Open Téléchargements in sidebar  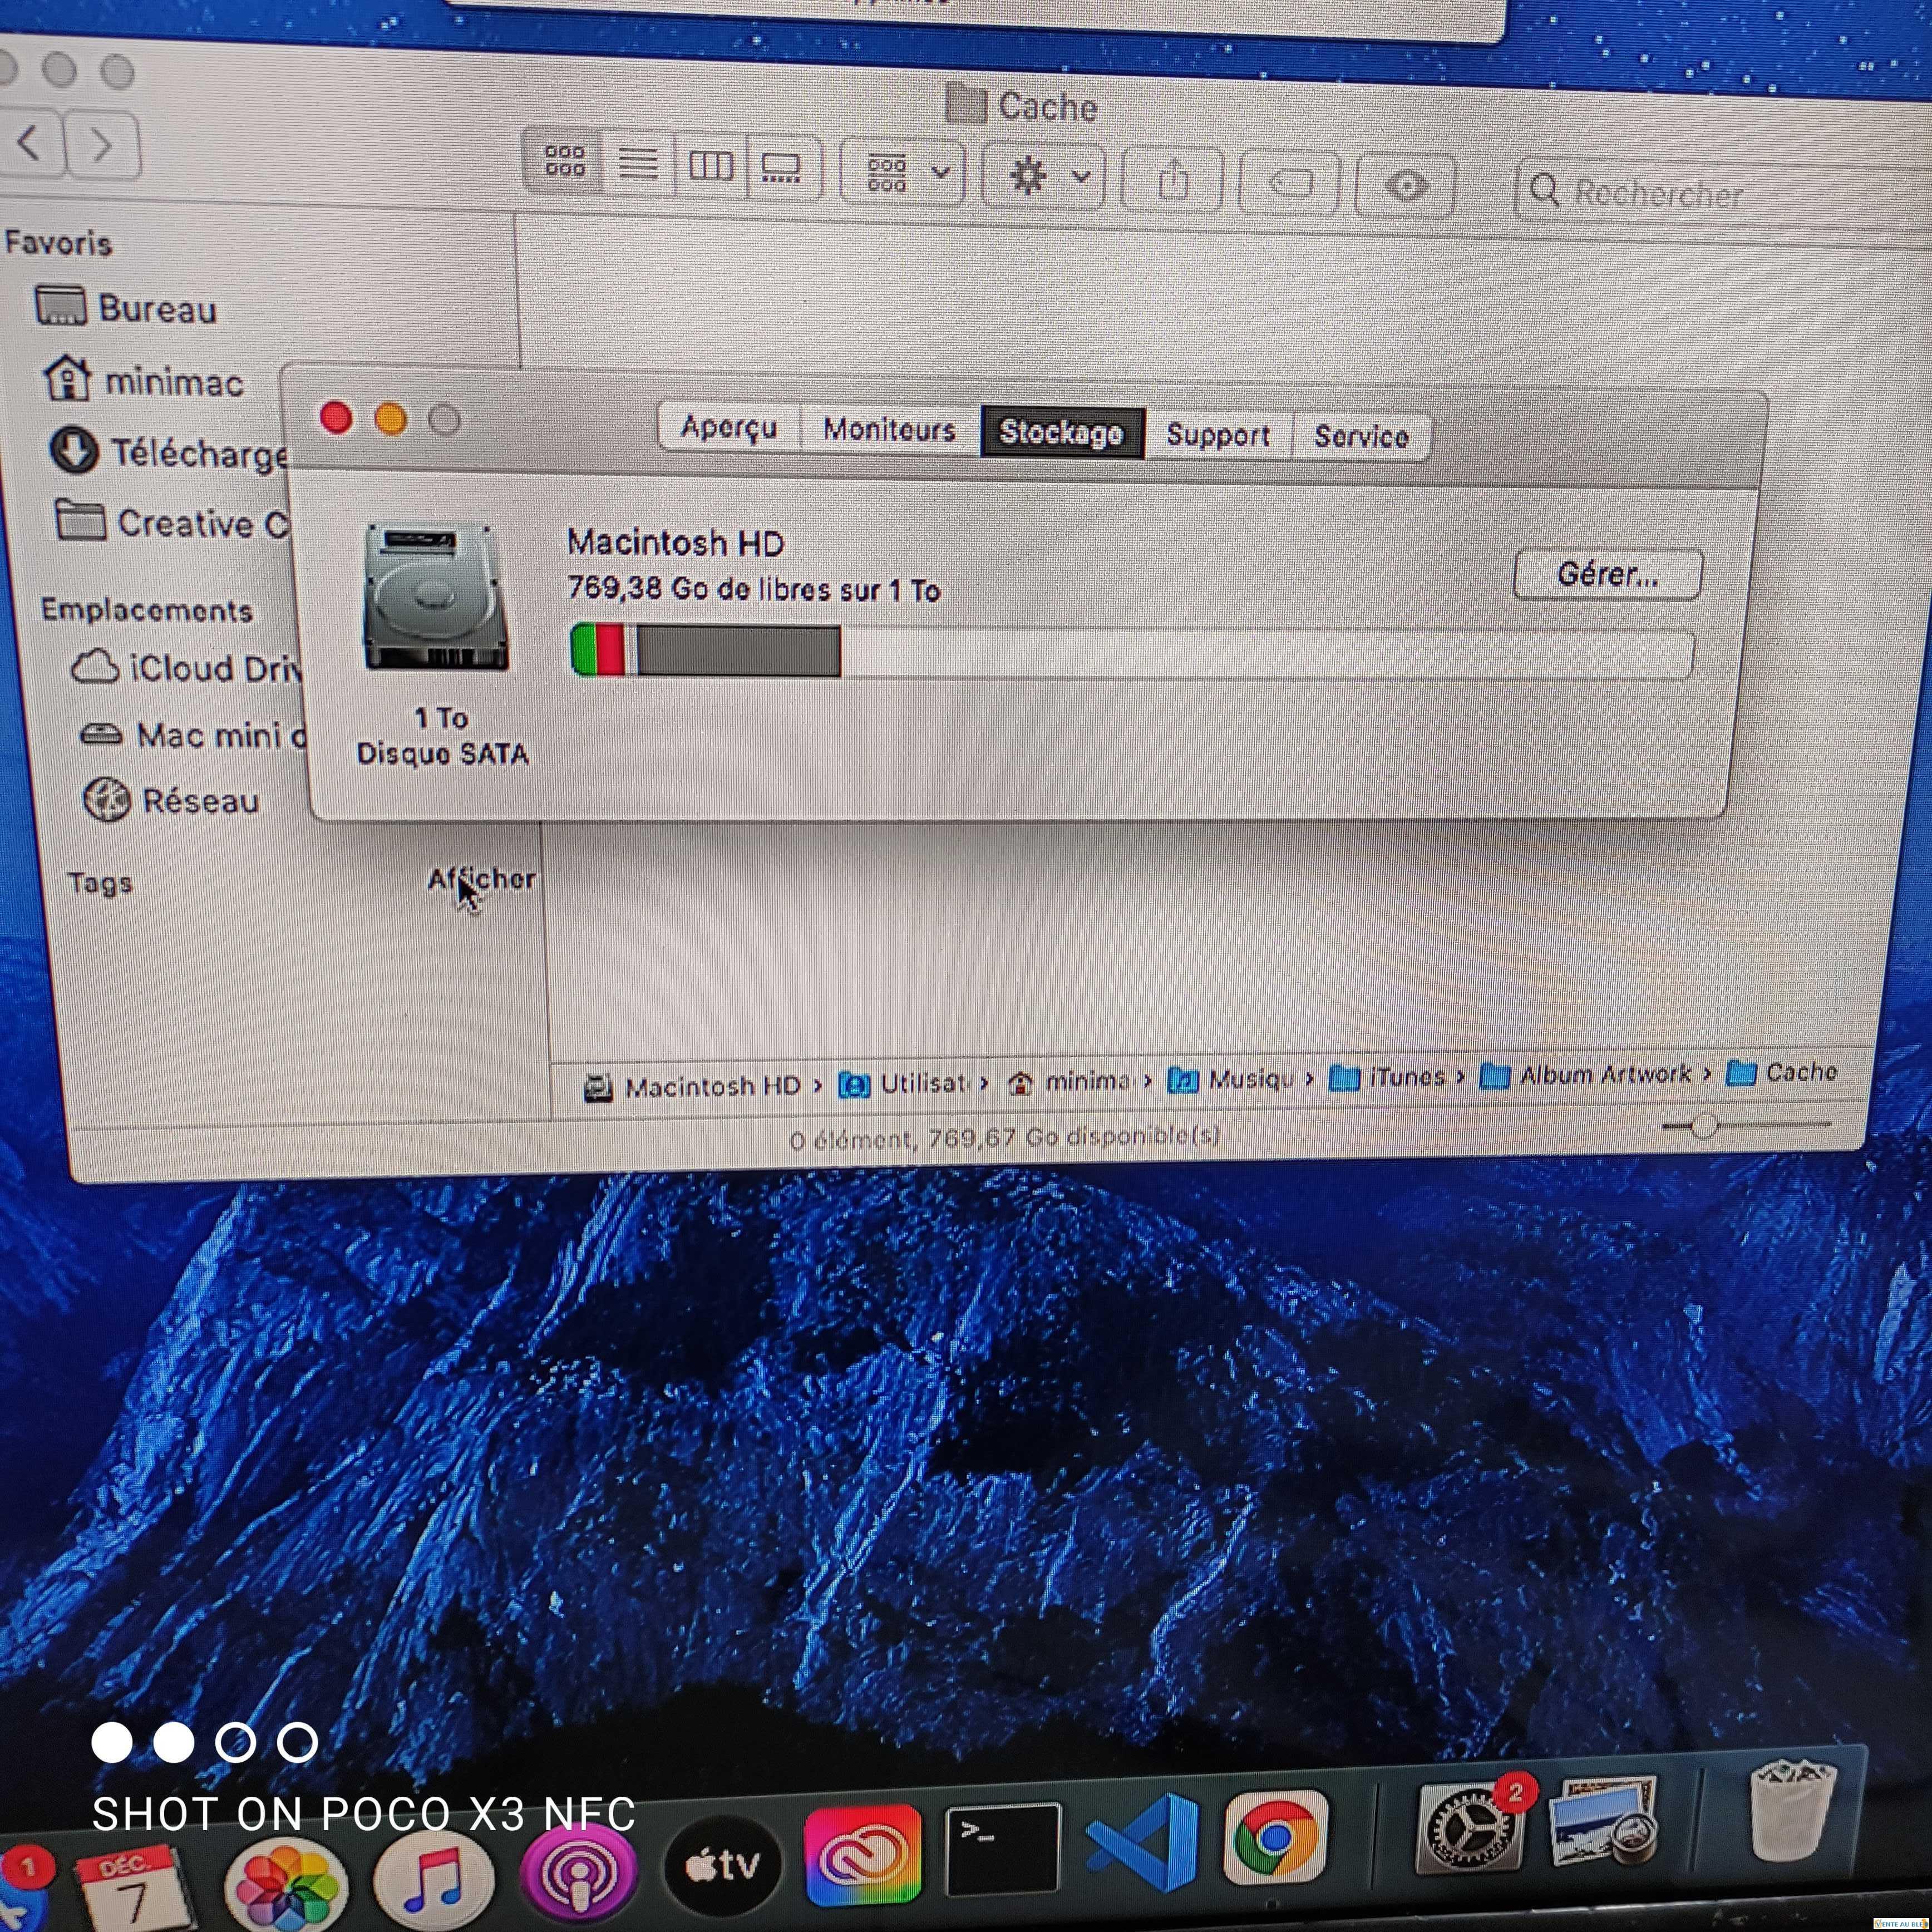coord(168,452)
